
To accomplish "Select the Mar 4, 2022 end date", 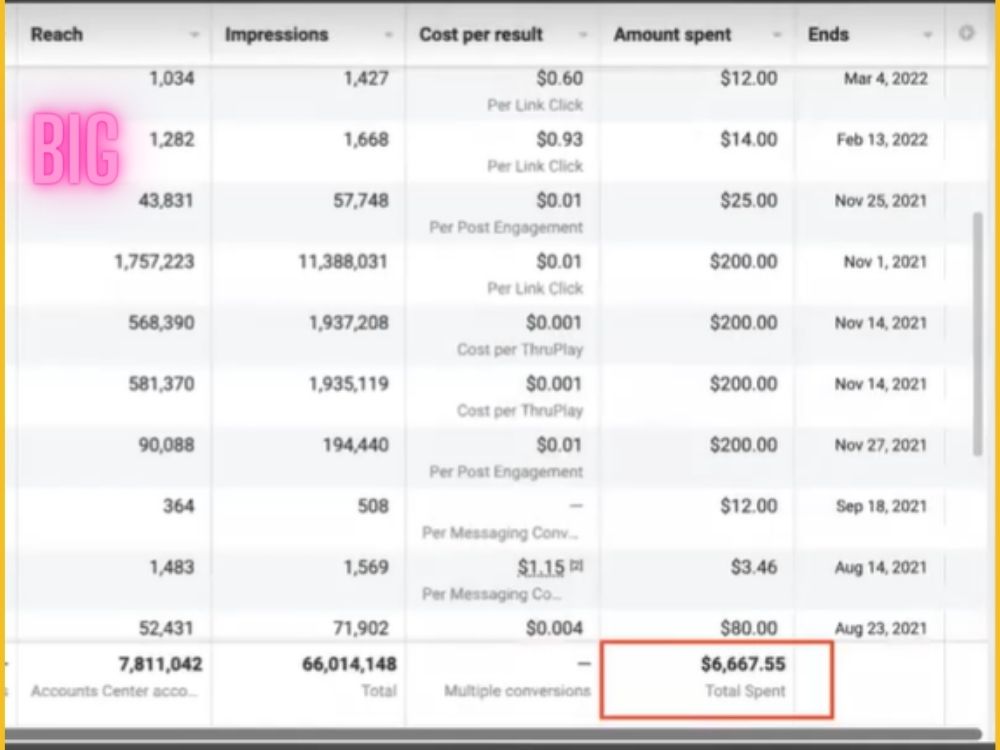I will (x=885, y=78).
